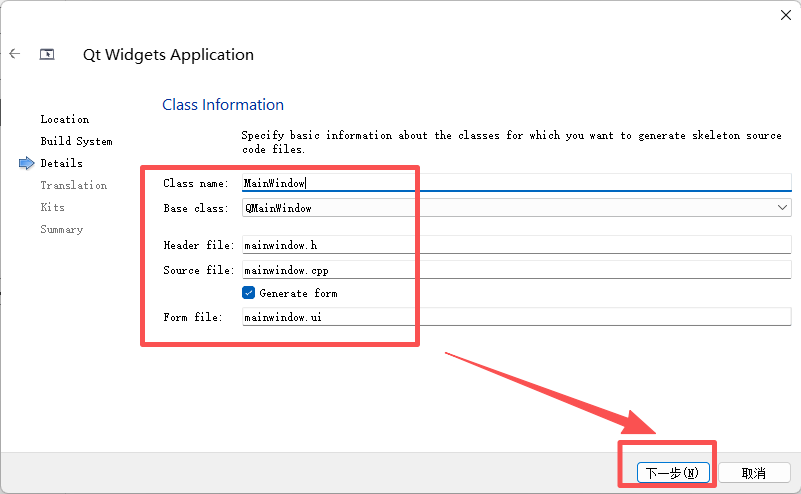The width and height of the screenshot is (801, 494).
Task: Select the Location step in the sidebar
Action: pyautogui.click(x=65, y=119)
